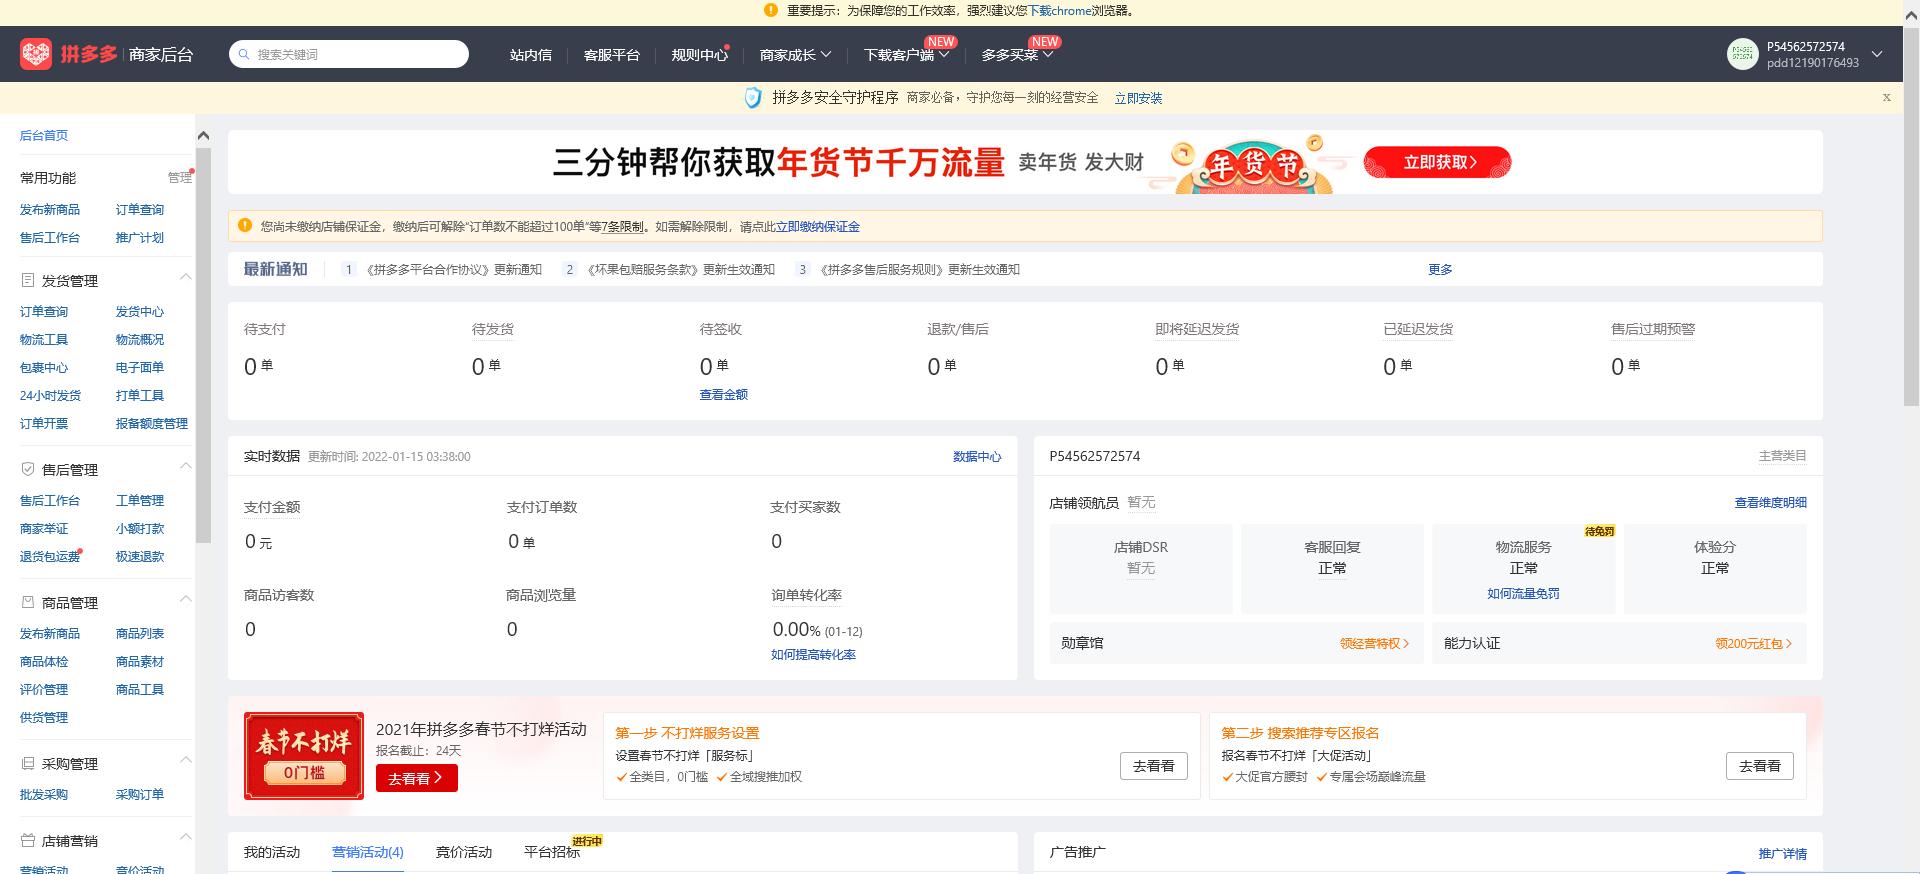Open notice 《拼多多平台合作协议》更新通知
The width and height of the screenshot is (1920, 874).
pos(454,270)
